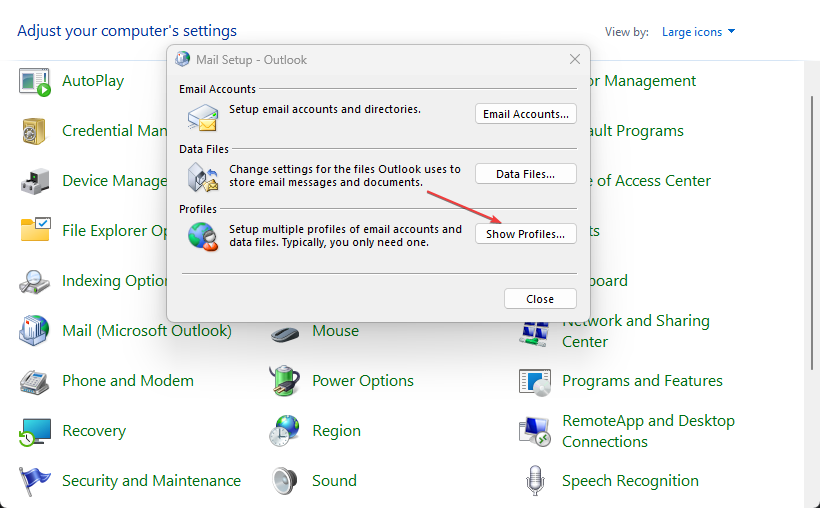Screen dimensions: 820x508
Task: Click the File Explorer Options folder icon
Action: (35, 230)
